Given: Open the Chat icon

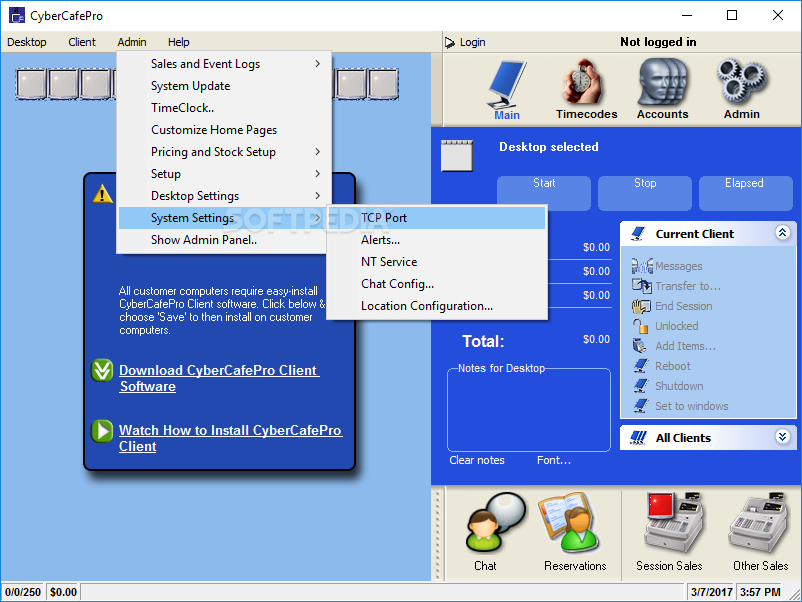Looking at the screenshot, I should click(494, 522).
